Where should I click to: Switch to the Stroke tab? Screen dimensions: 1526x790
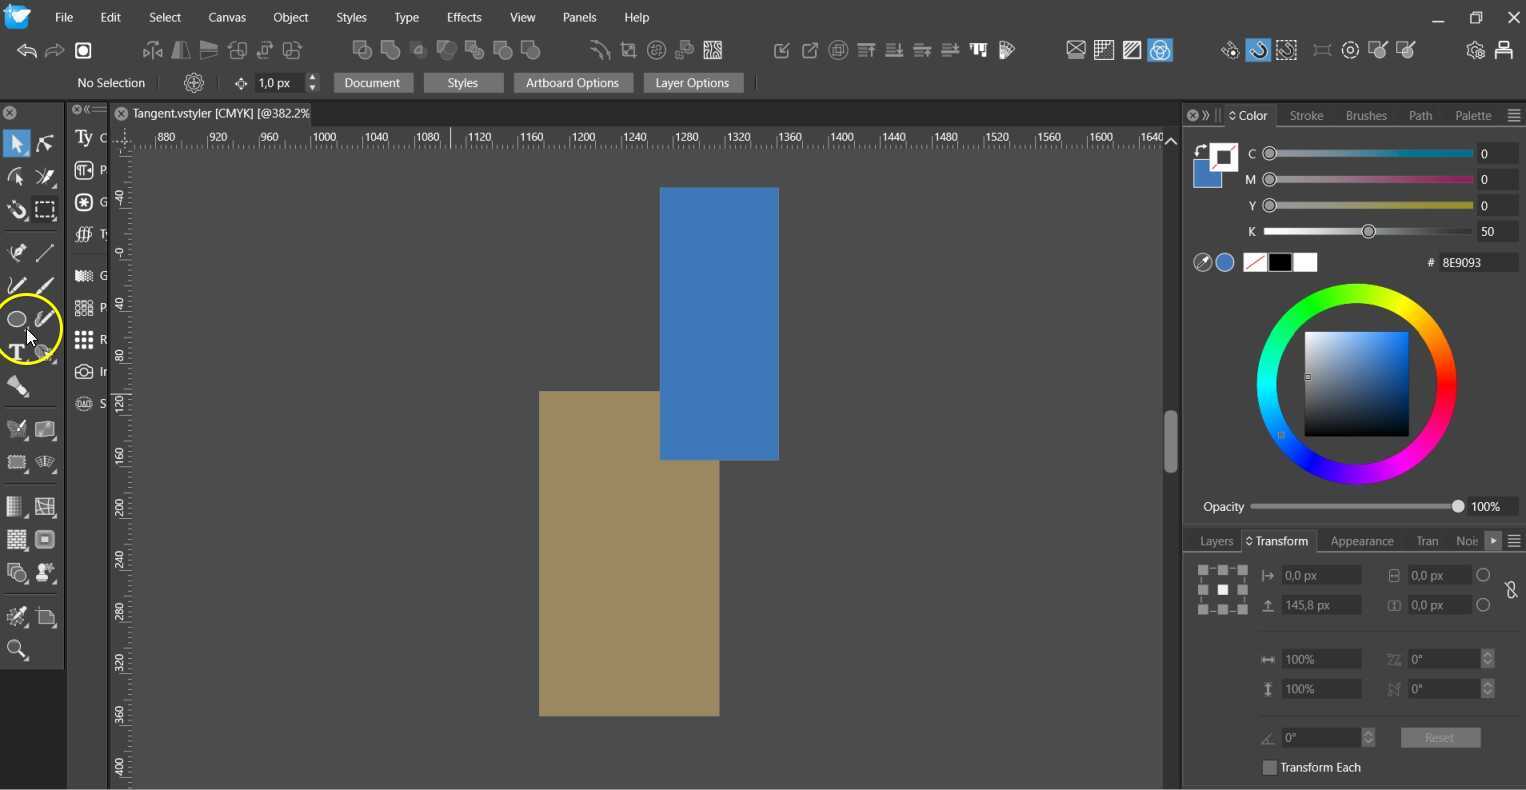coord(1306,116)
